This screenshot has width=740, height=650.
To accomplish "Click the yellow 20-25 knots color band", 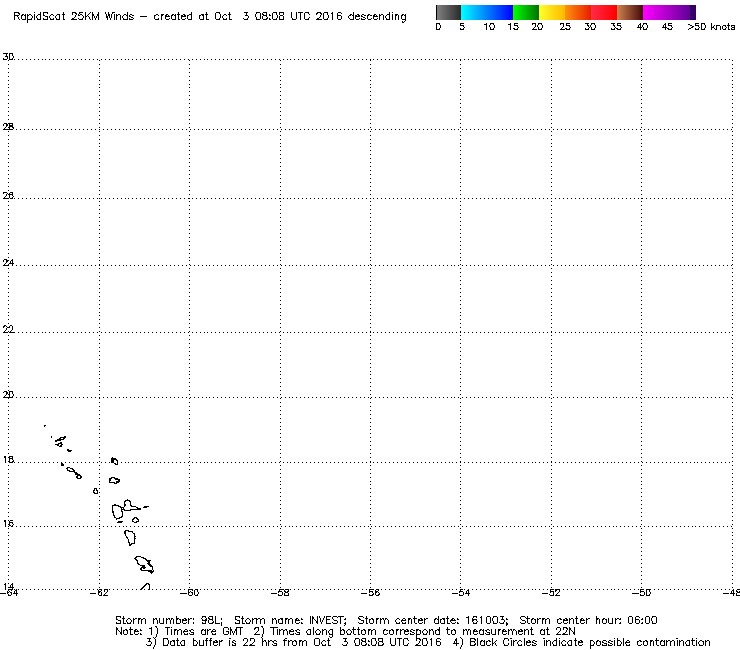I will click(552, 12).
